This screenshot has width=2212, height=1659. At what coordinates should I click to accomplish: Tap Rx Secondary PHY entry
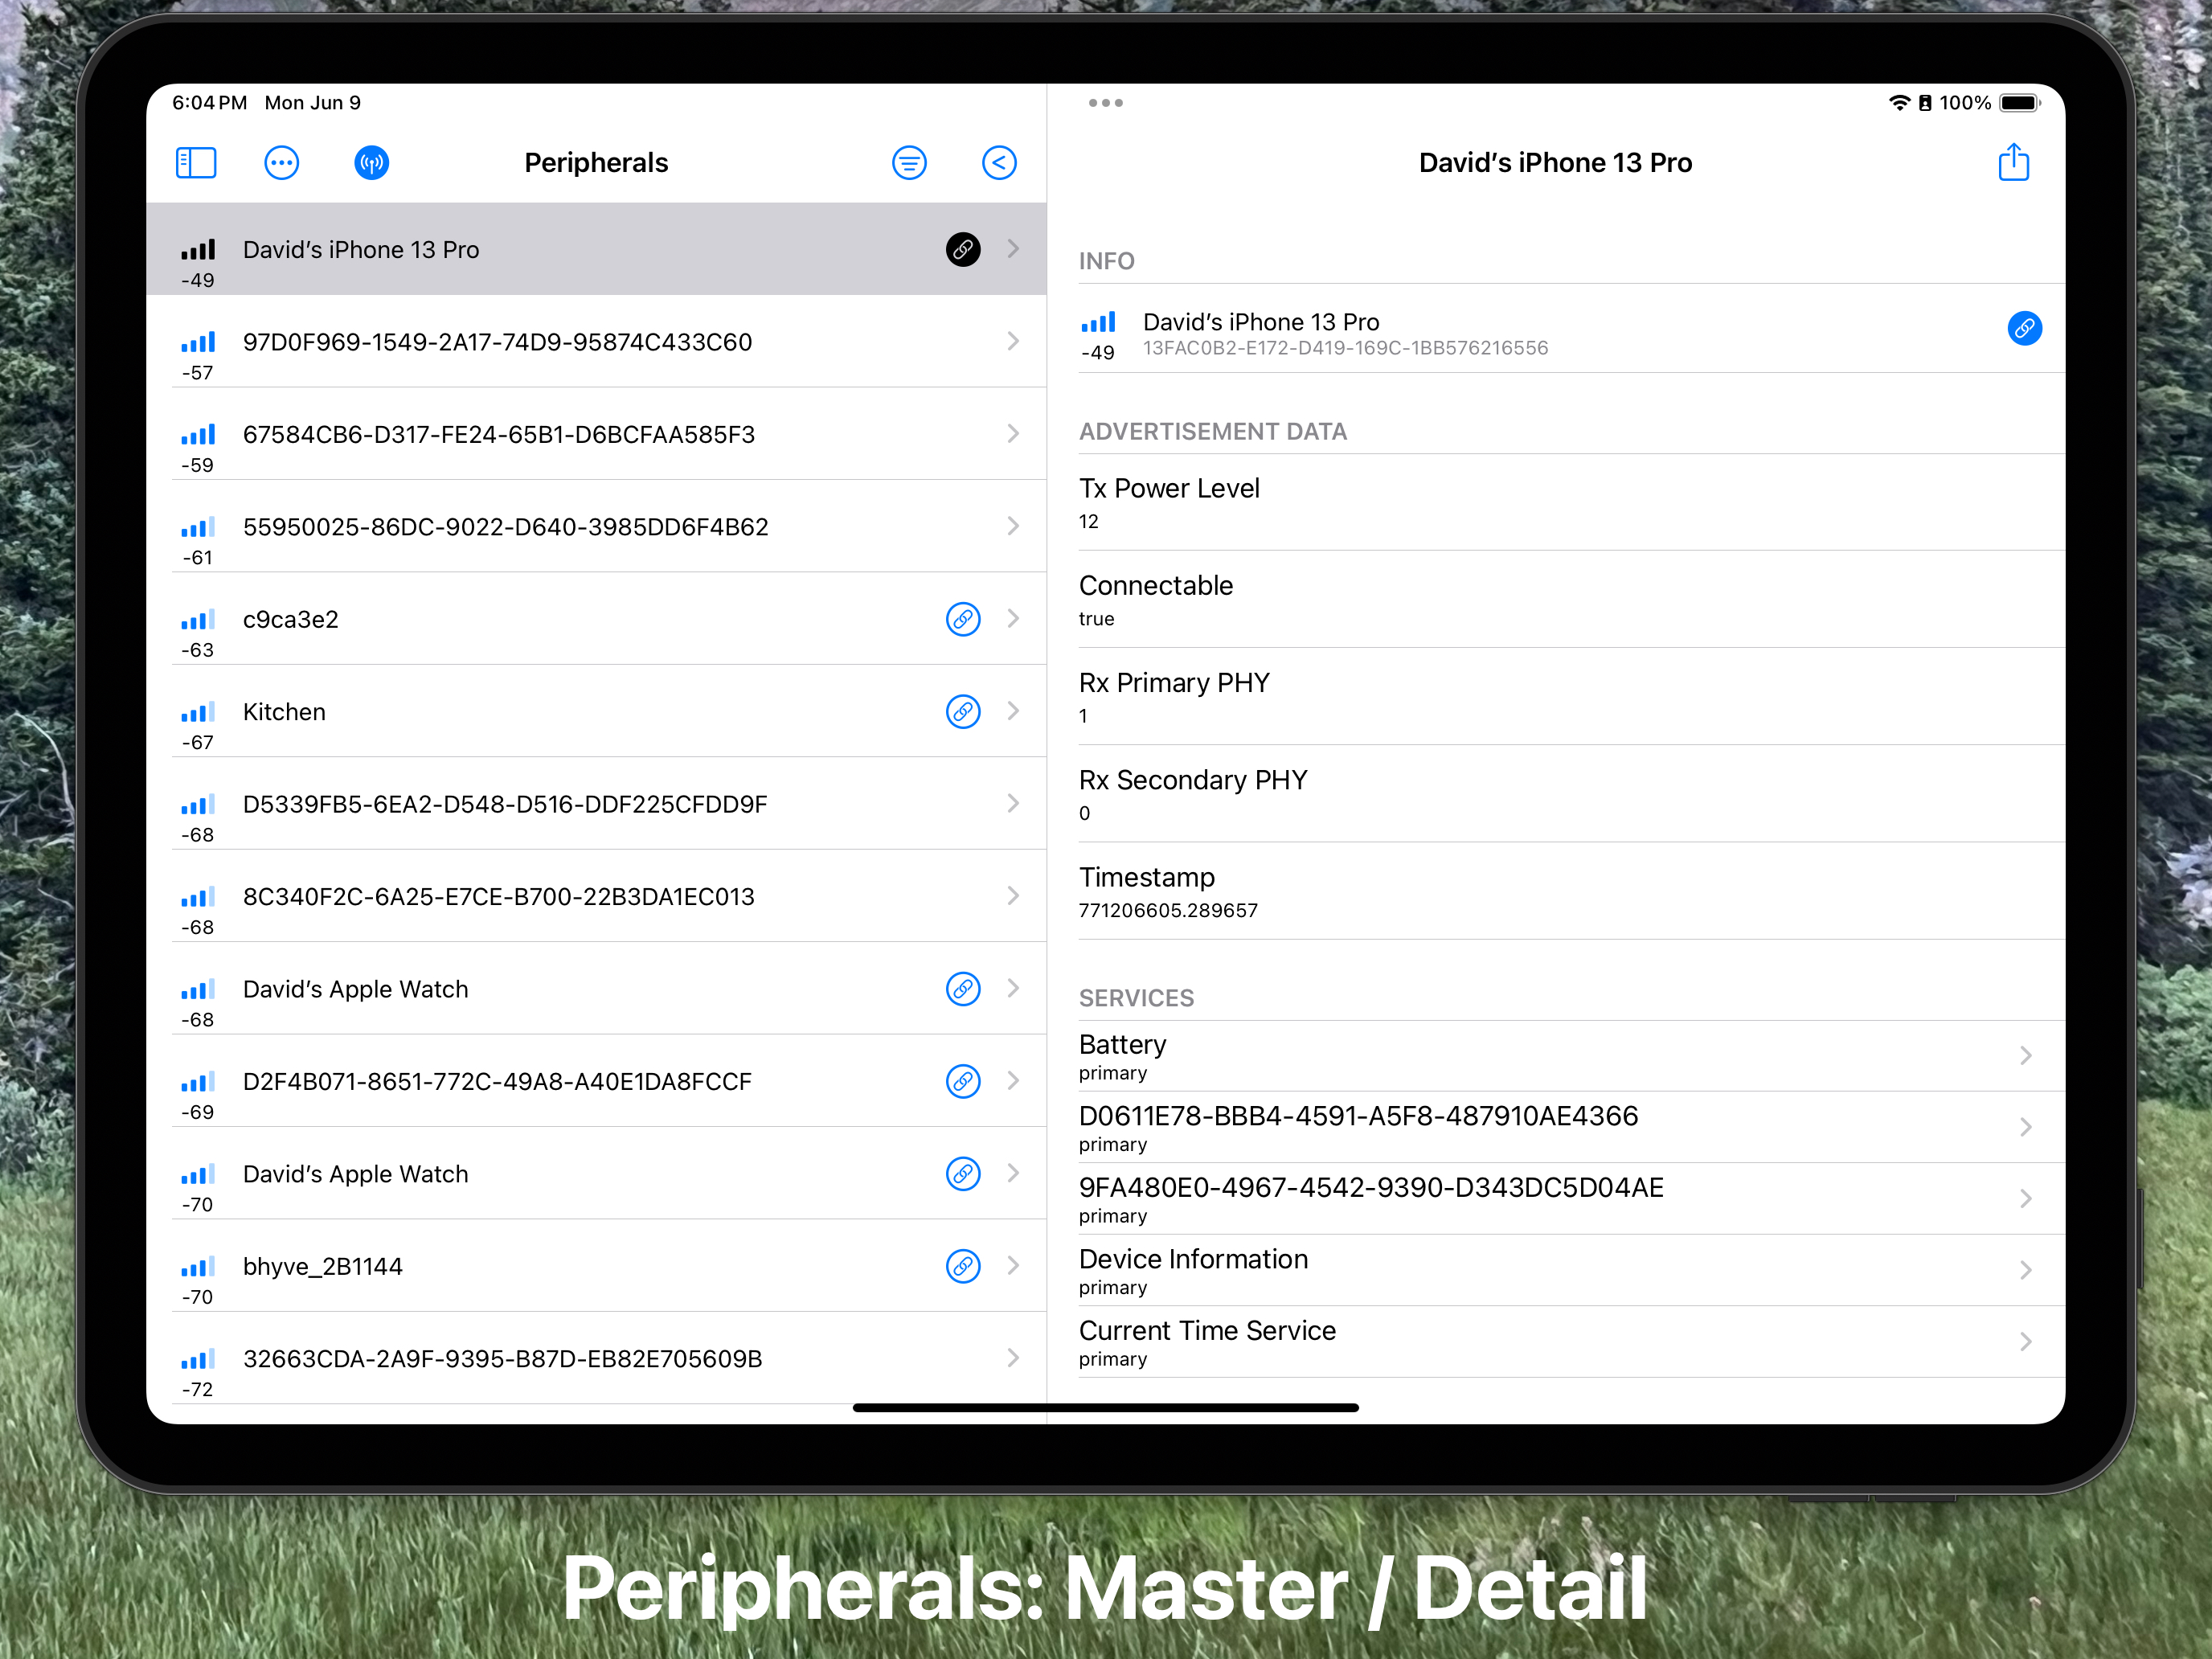[1571, 794]
